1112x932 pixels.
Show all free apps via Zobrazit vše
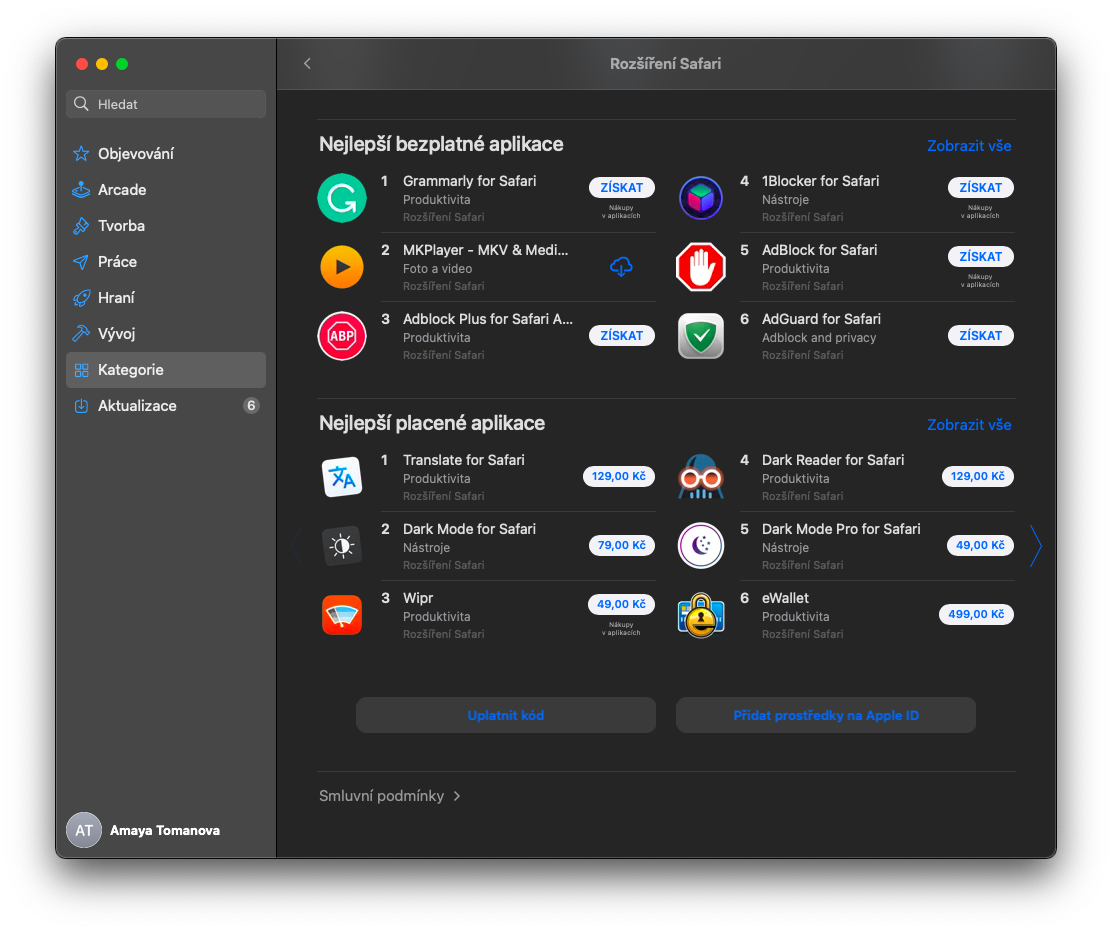969,145
